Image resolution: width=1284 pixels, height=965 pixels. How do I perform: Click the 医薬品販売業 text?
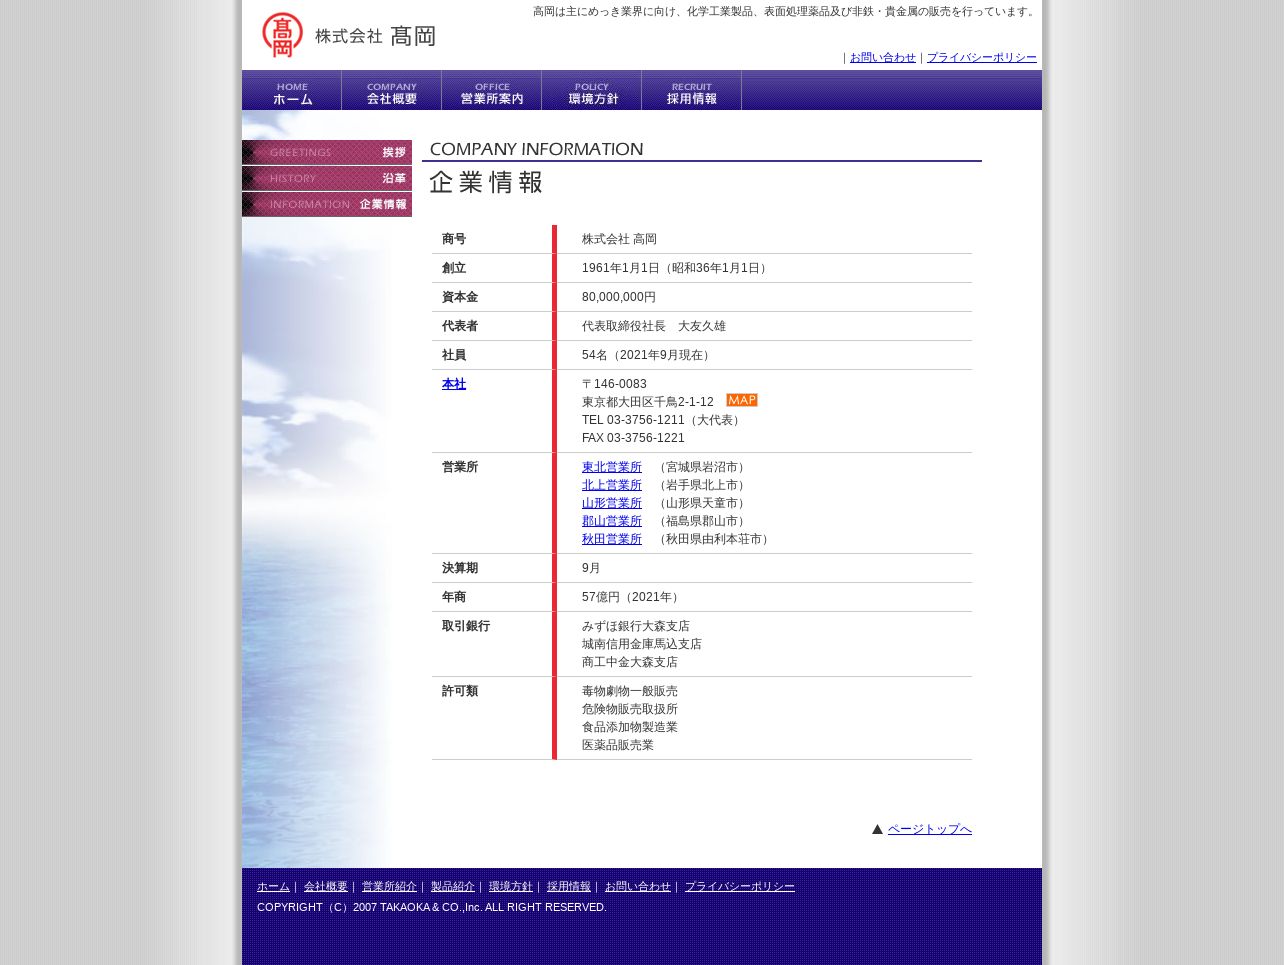click(x=618, y=745)
